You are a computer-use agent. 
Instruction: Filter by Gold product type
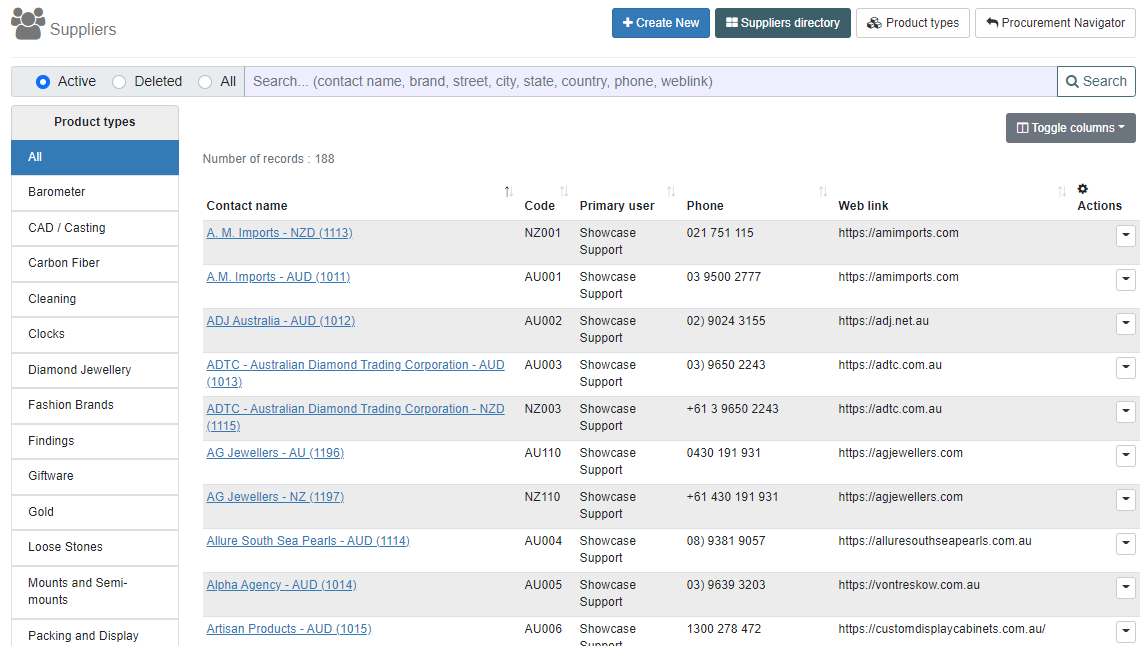pos(95,512)
